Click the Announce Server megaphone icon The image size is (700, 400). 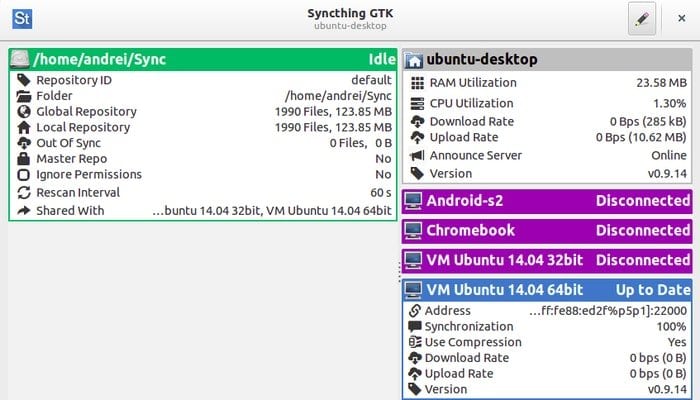pyautogui.click(x=417, y=155)
